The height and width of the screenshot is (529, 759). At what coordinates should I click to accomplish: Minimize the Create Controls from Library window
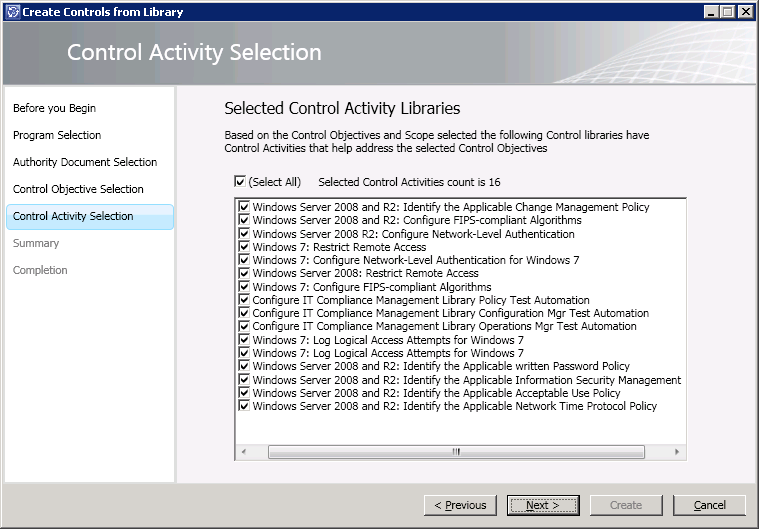710,12
